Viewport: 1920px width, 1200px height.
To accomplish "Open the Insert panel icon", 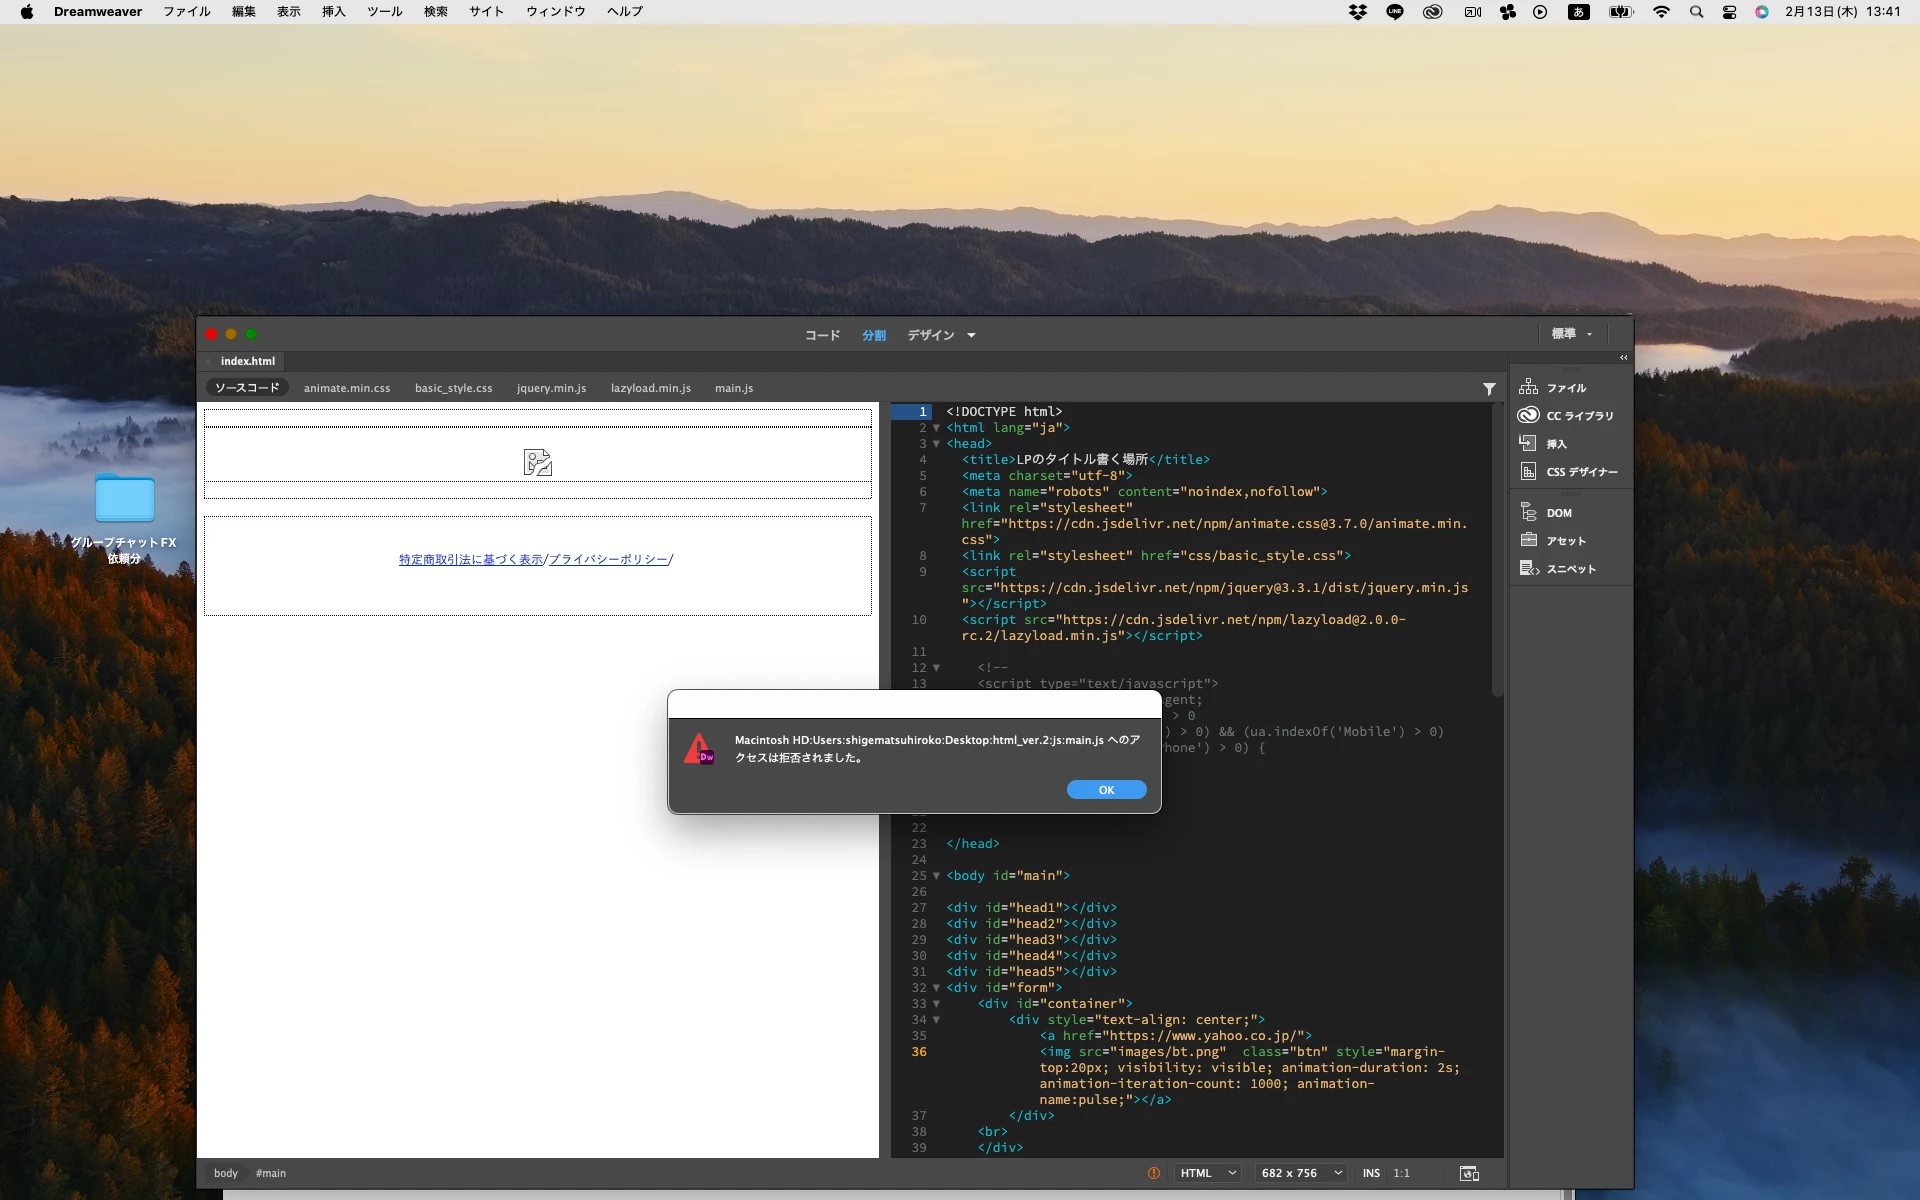I will tap(1528, 443).
